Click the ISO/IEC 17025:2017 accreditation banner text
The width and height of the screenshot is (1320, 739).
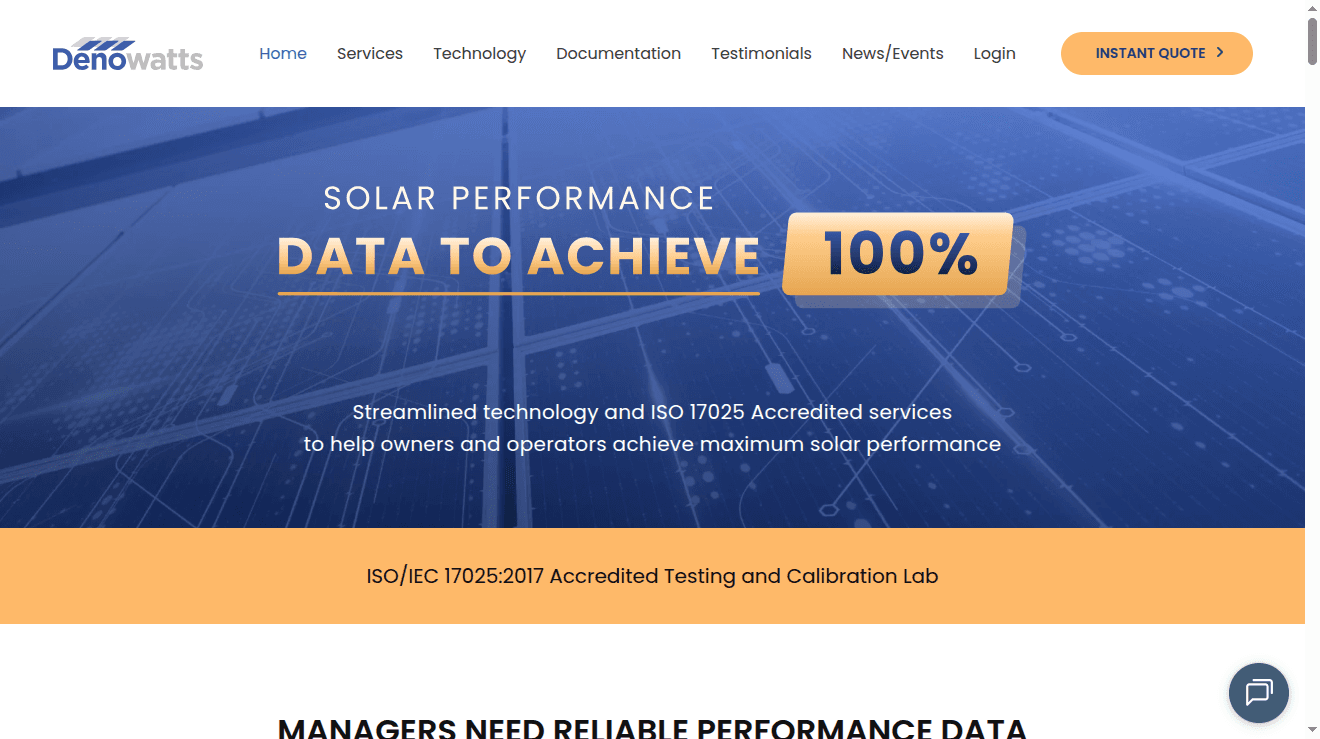point(652,576)
